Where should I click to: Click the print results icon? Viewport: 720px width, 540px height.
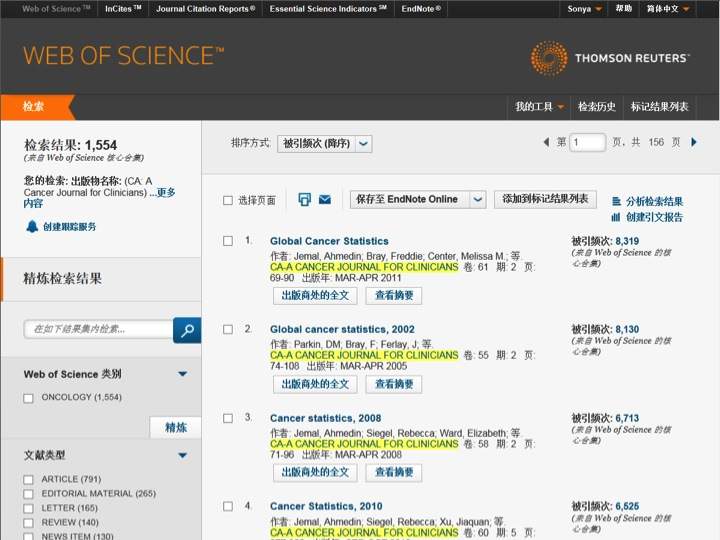304,200
